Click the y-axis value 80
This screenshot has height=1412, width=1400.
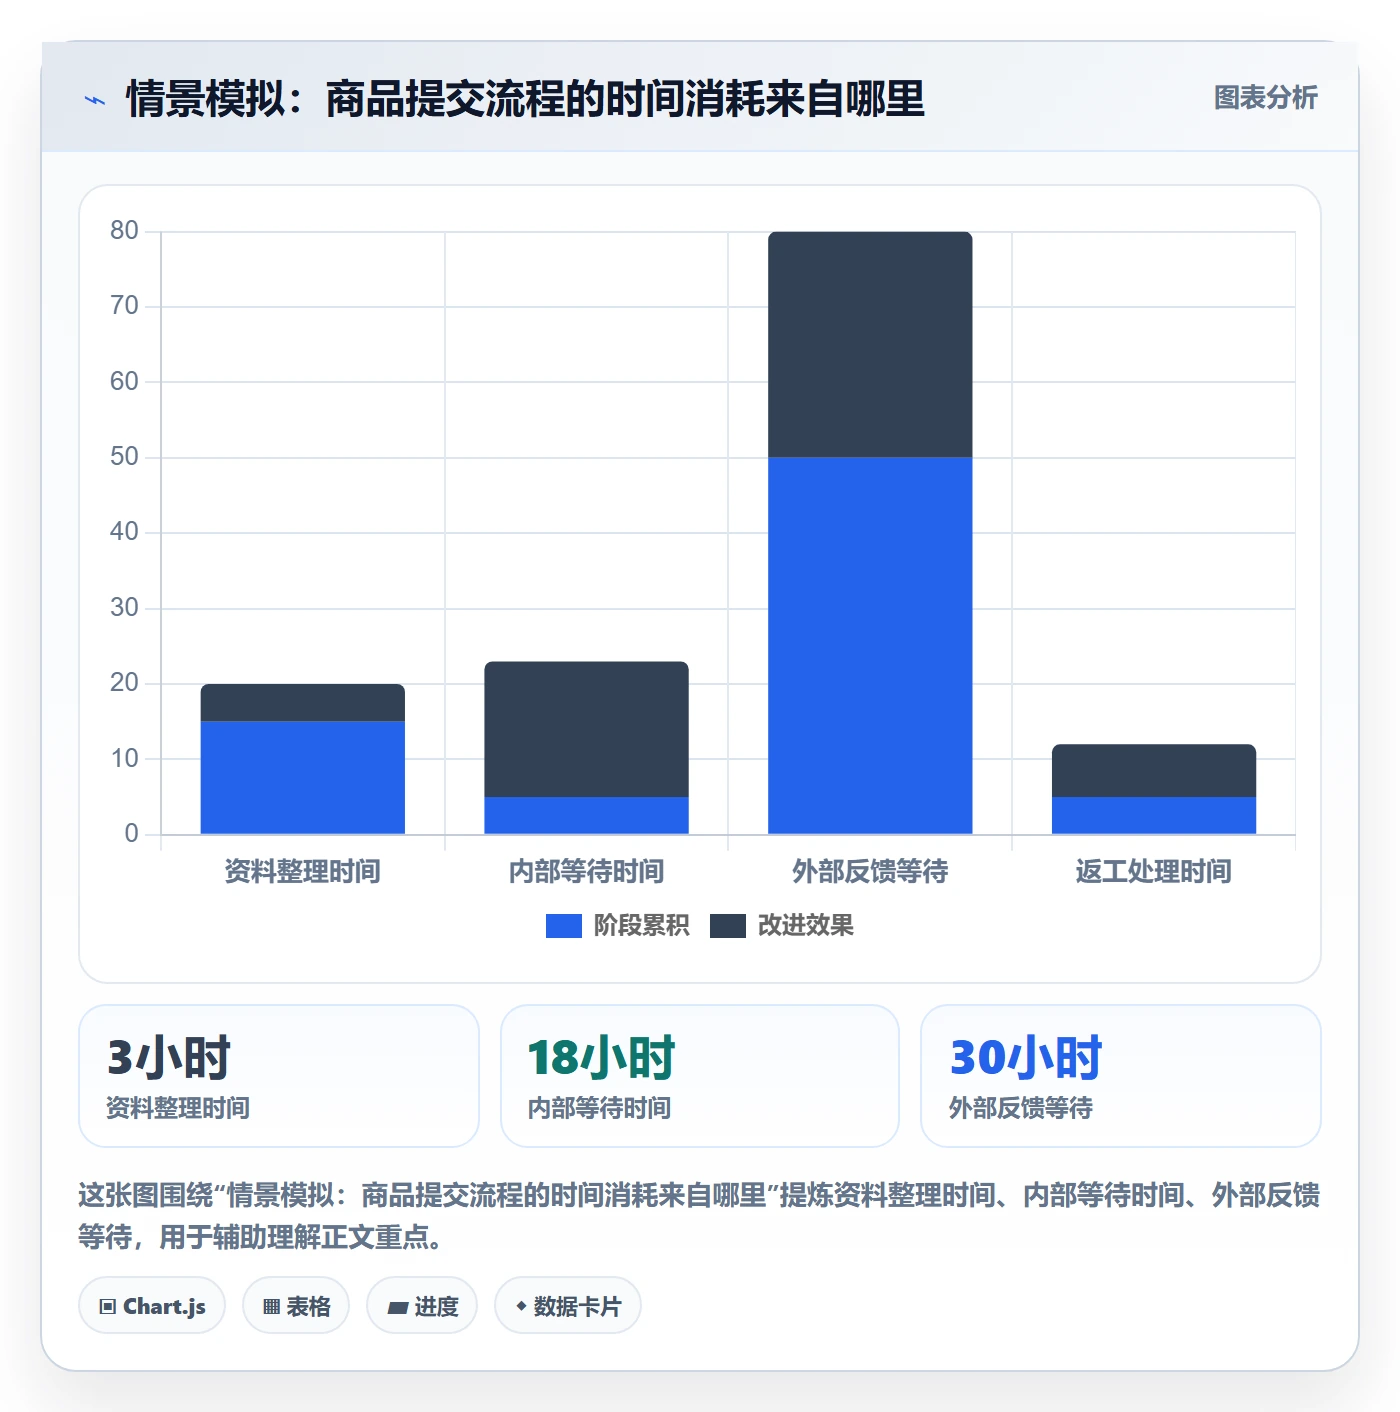[x=124, y=231]
